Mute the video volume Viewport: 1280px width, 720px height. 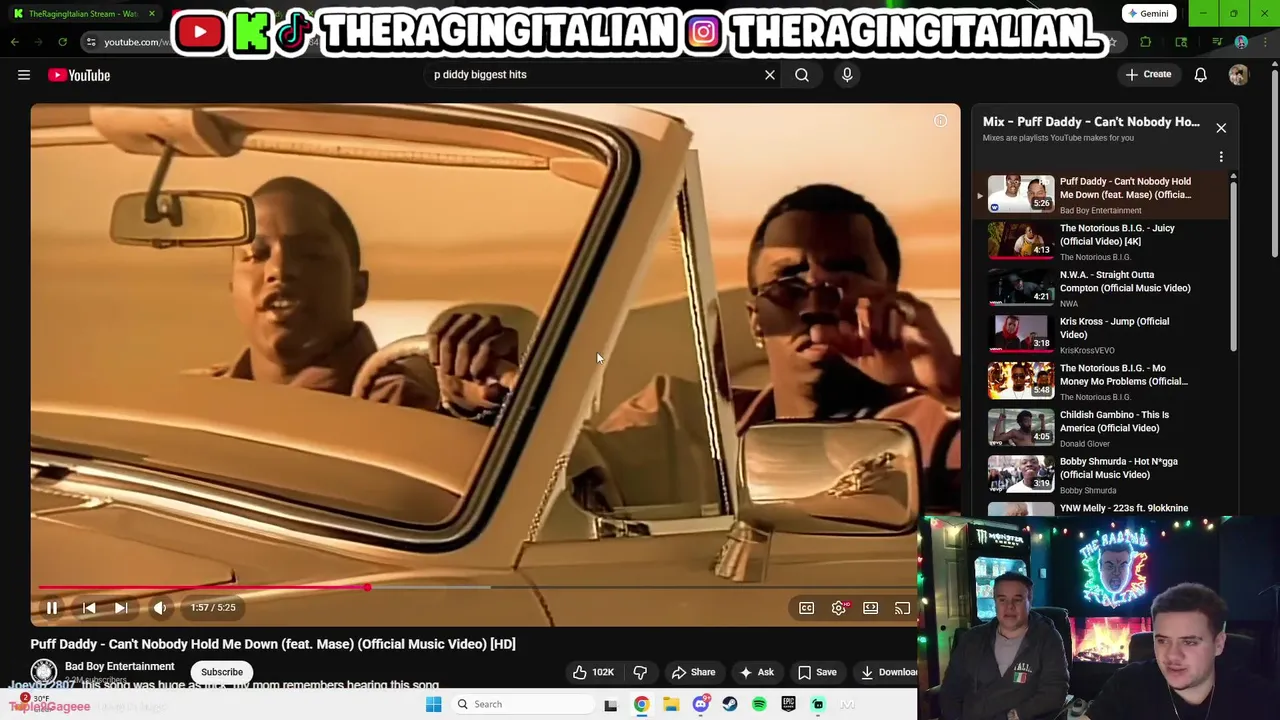pos(160,608)
